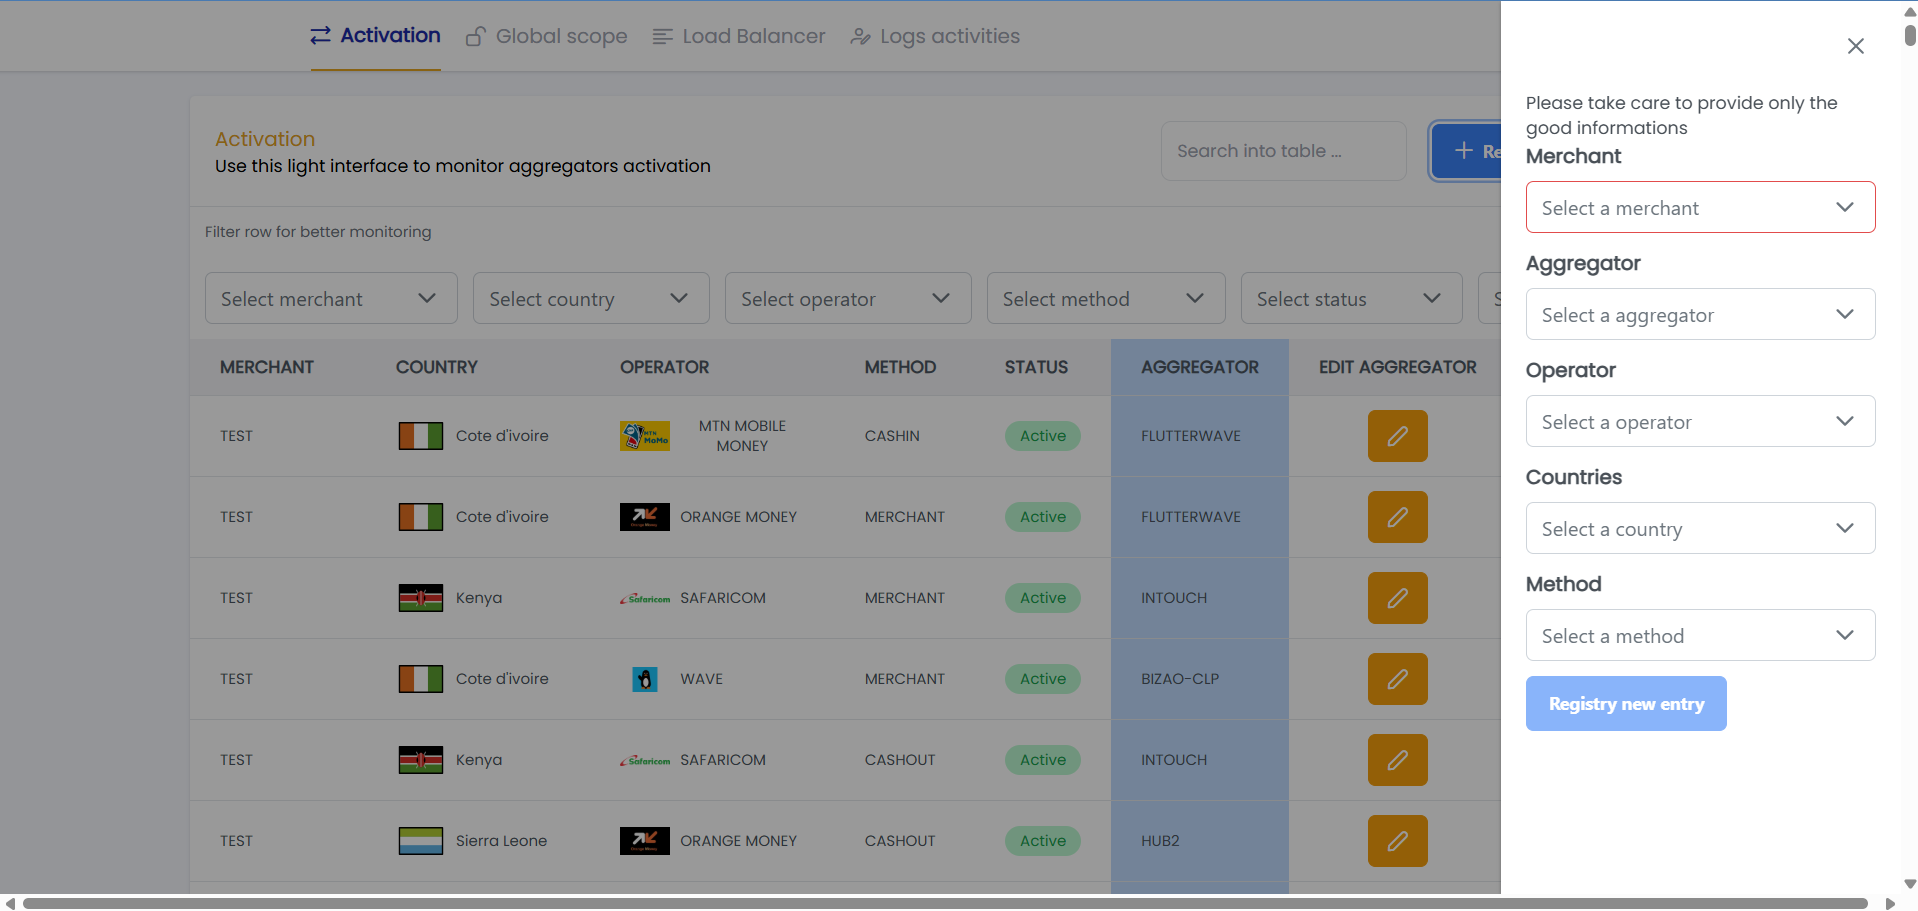The height and width of the screenshot is (911, 1918).
Task: Click edit pencil for Safaricom CASHOUT row
Action: pyautogui.click(x=1397, y=760)
